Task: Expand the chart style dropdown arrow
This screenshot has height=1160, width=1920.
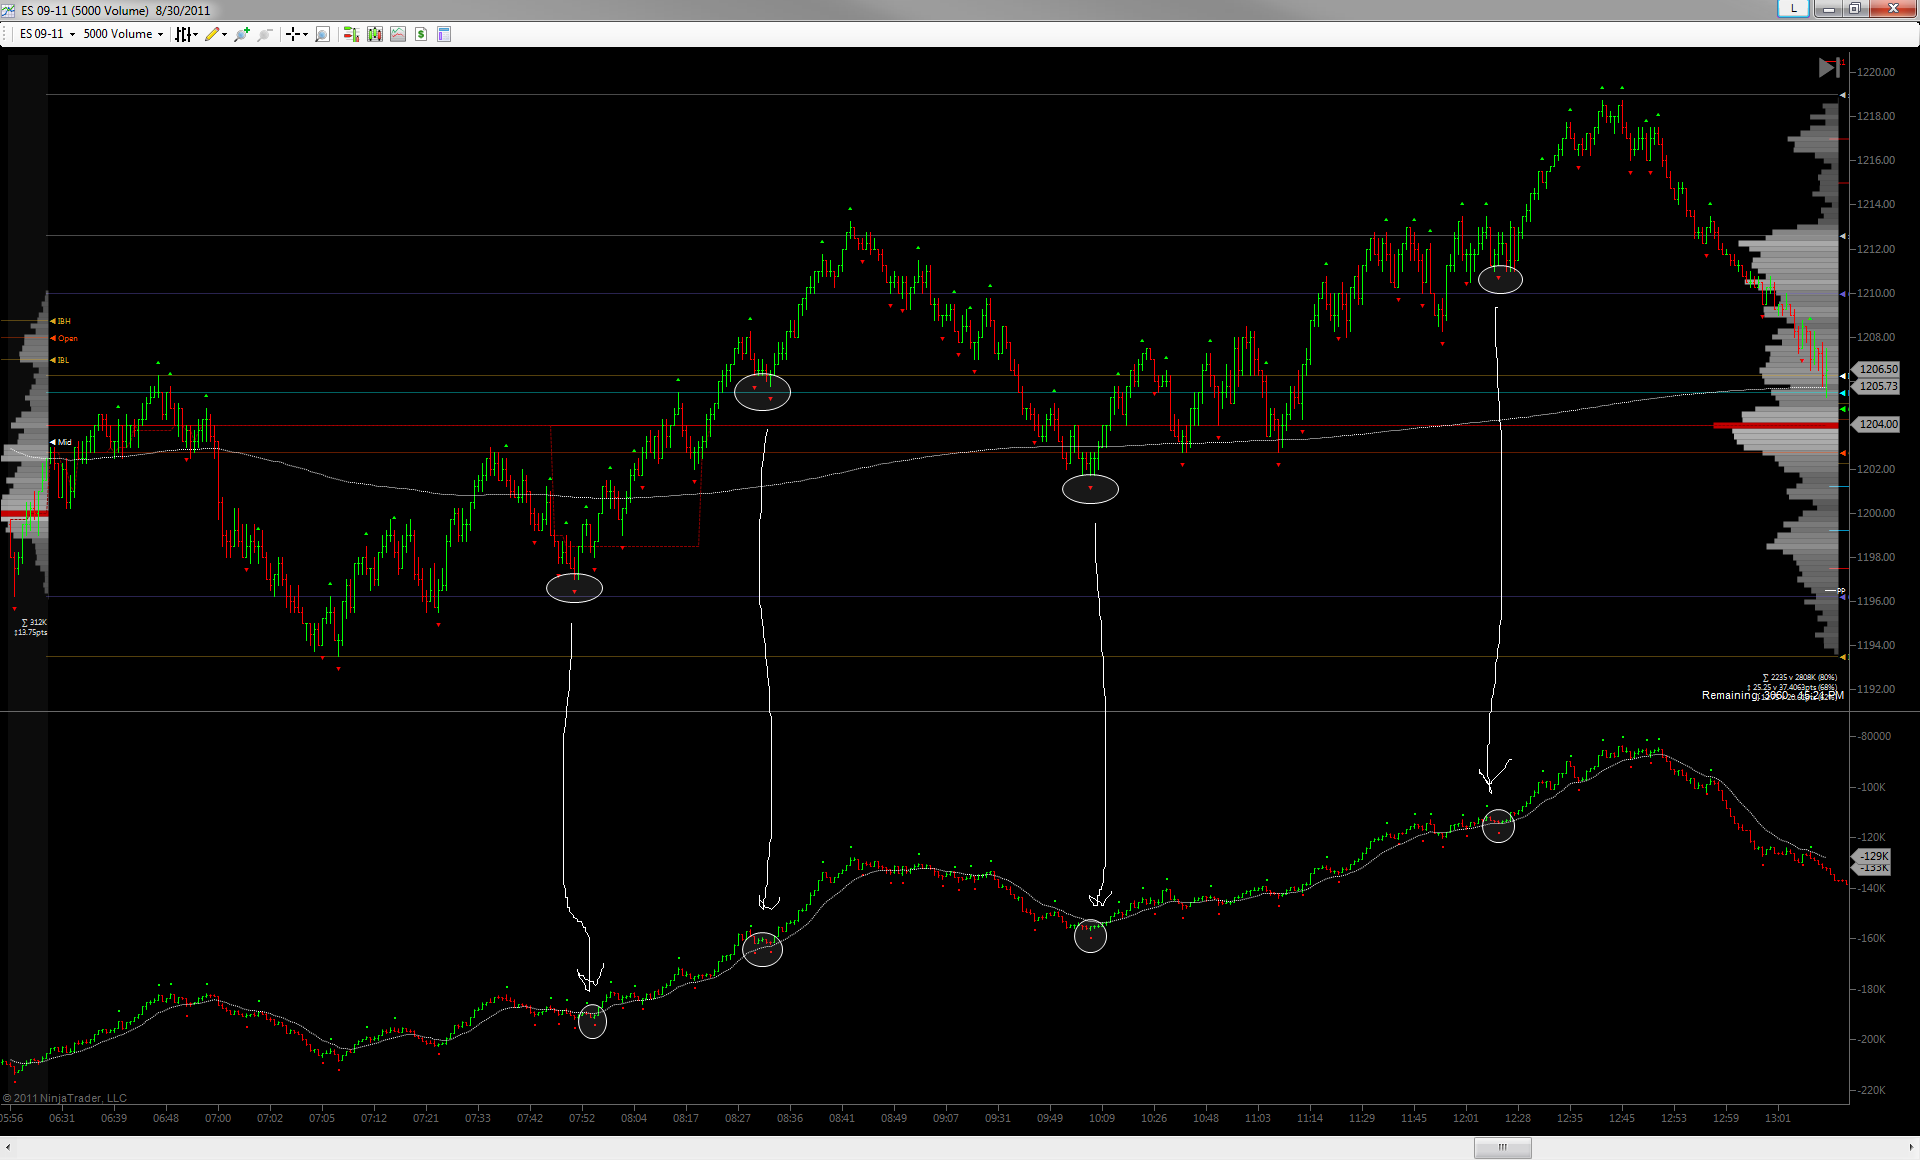Action: pos(195,34)
